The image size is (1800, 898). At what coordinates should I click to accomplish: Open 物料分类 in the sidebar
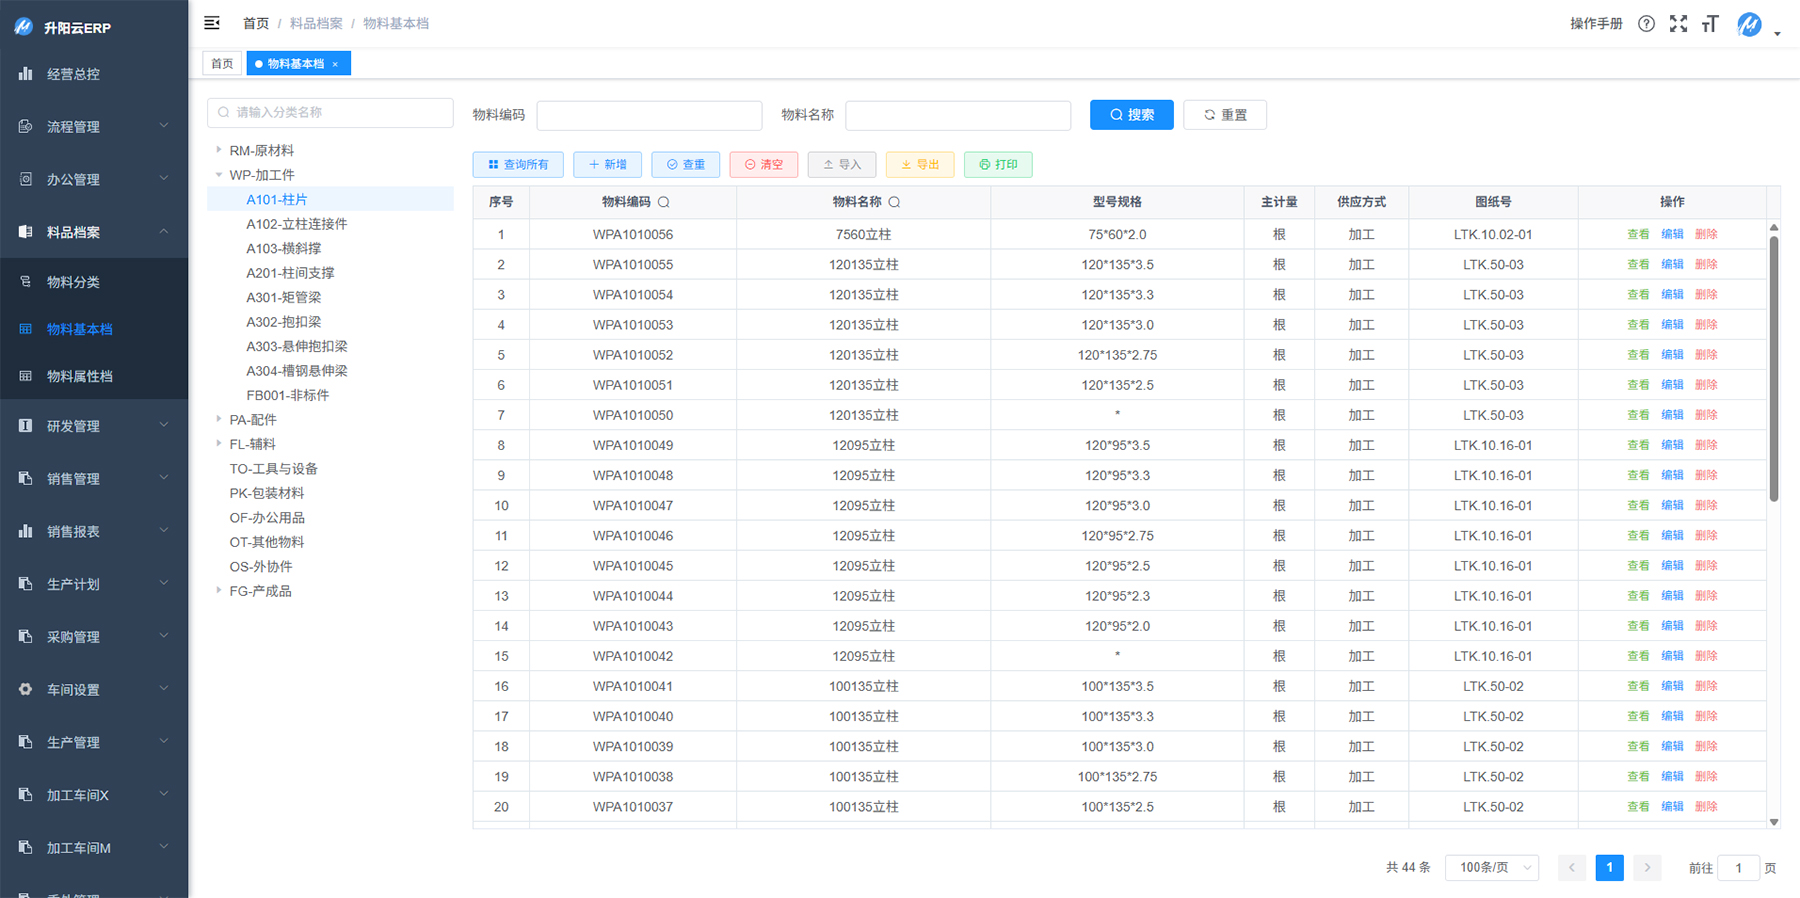[94, 282]
